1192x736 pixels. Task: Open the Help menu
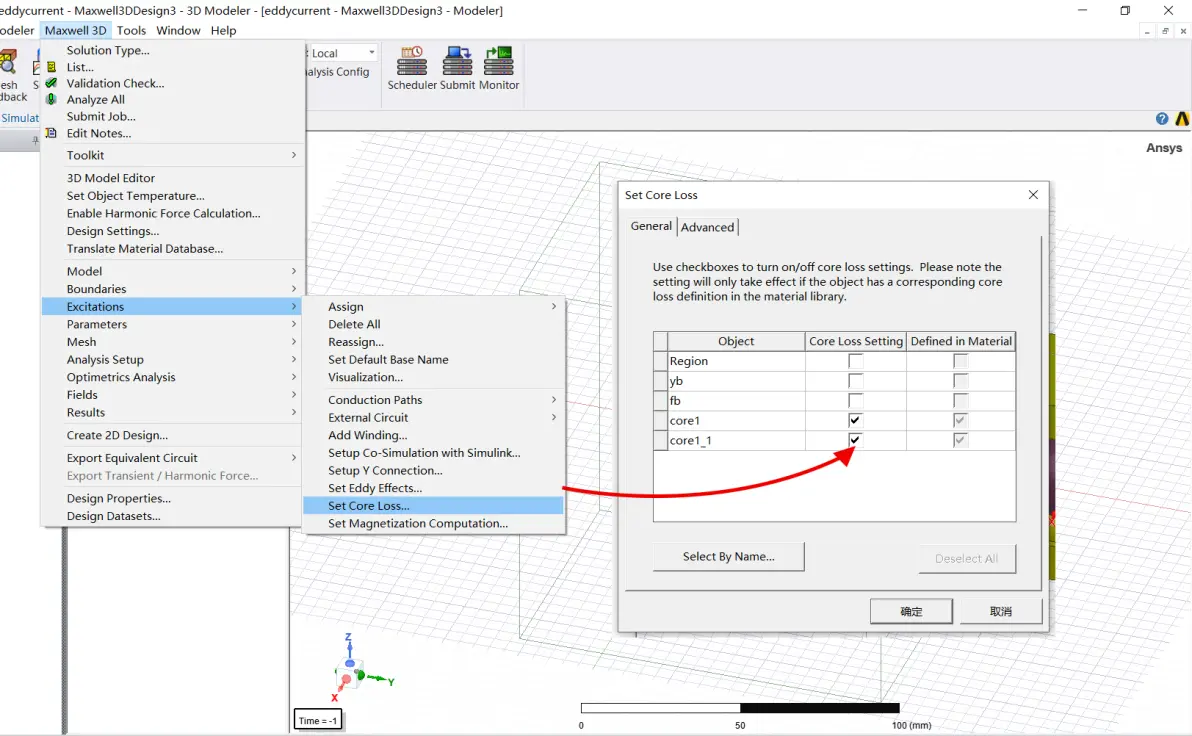pyautogui.click(x=224, y=30)
